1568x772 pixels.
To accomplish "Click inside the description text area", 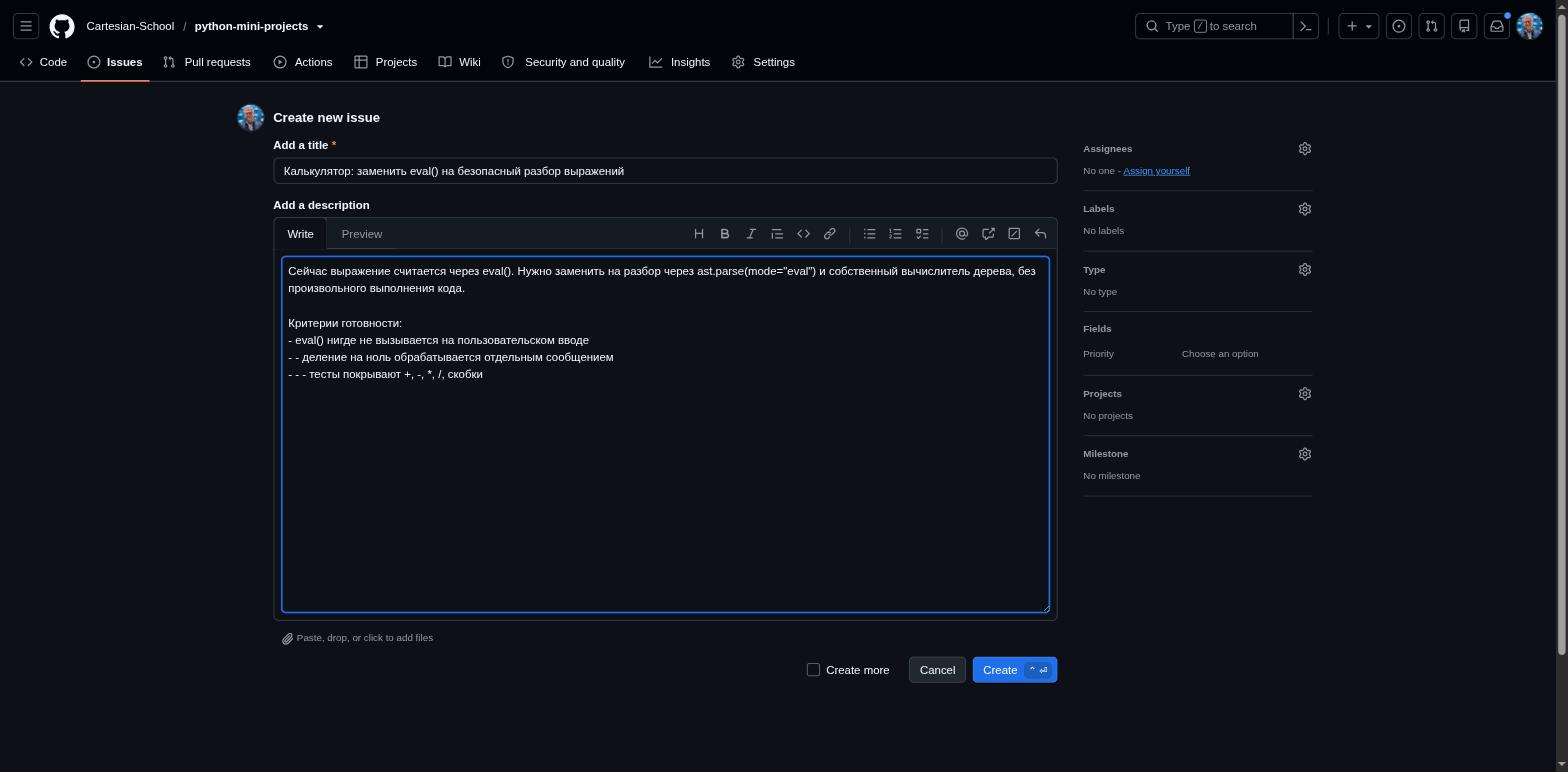I will click(665, 435).
